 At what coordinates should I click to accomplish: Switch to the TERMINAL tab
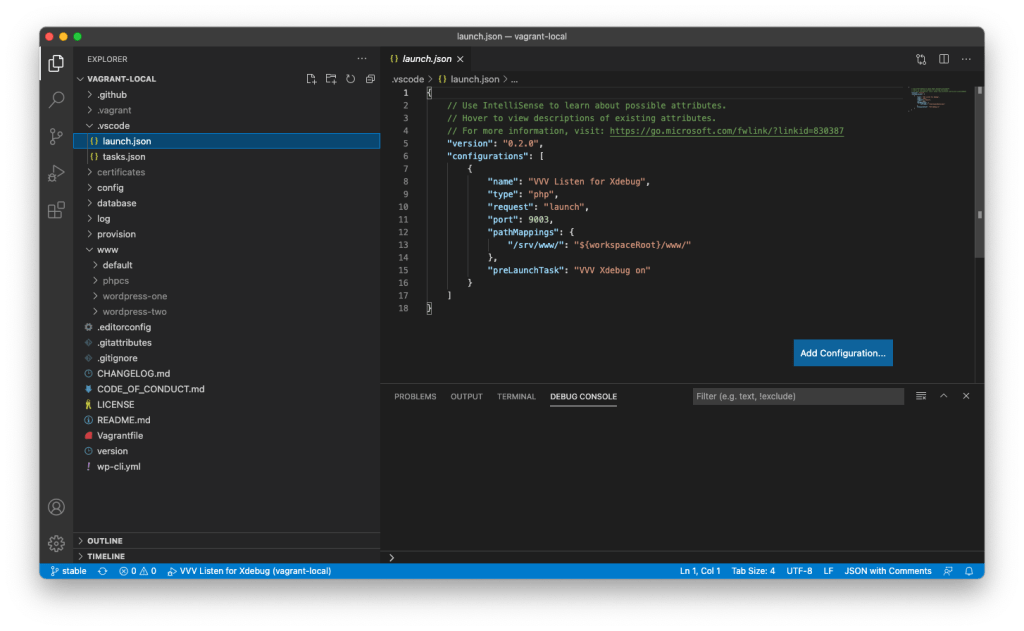point(516,397)
